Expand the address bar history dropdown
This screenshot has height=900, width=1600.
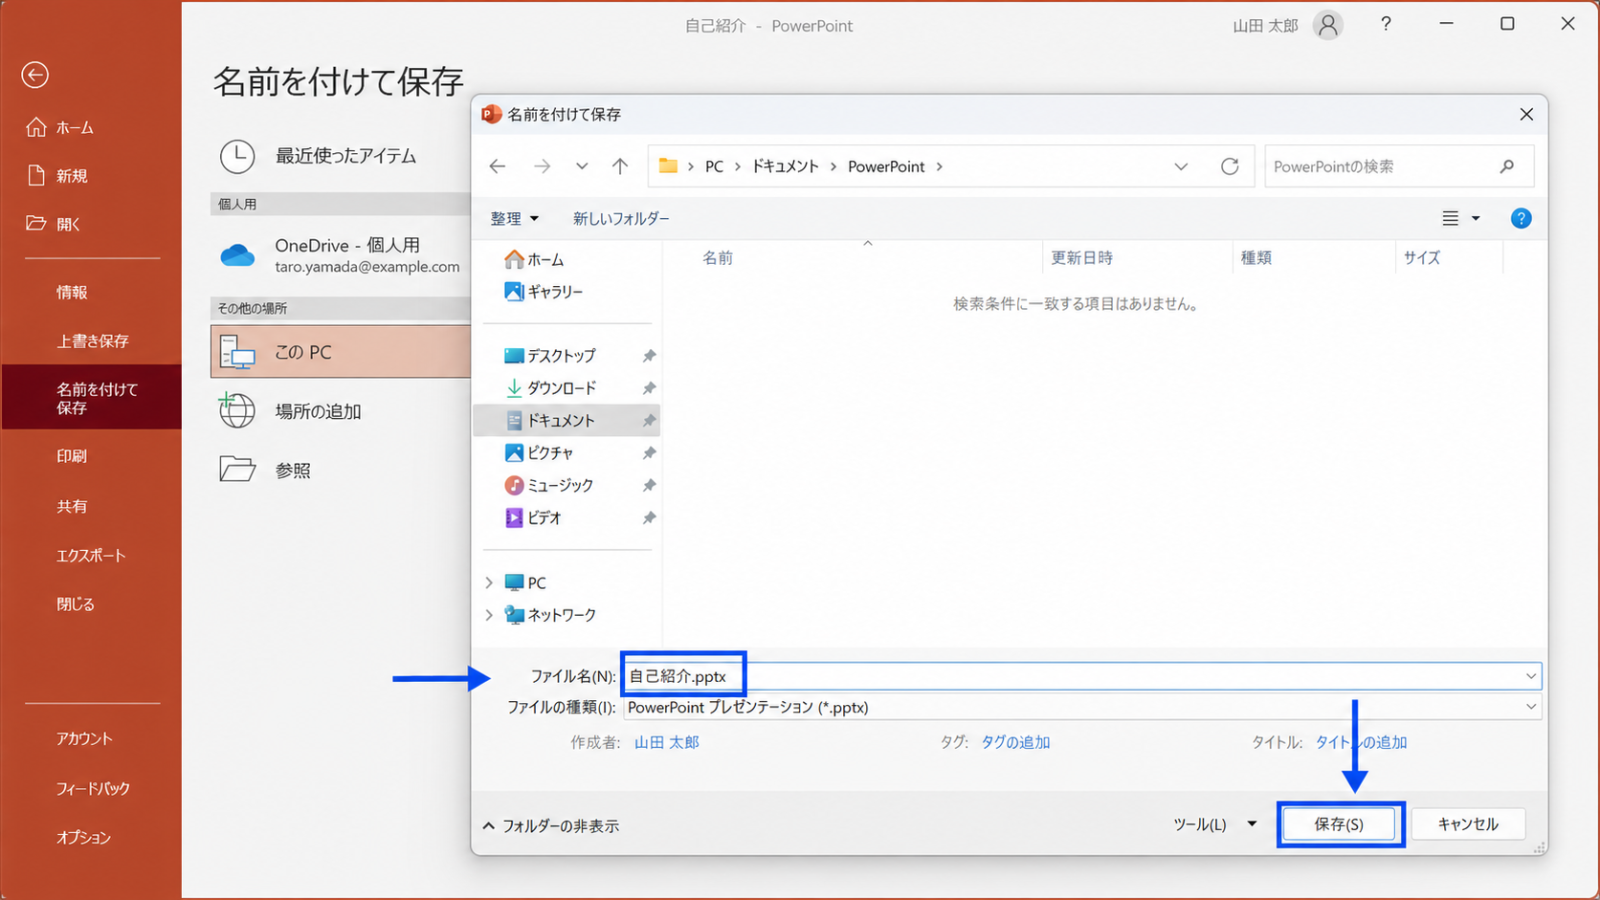[x=1181, y=167]
